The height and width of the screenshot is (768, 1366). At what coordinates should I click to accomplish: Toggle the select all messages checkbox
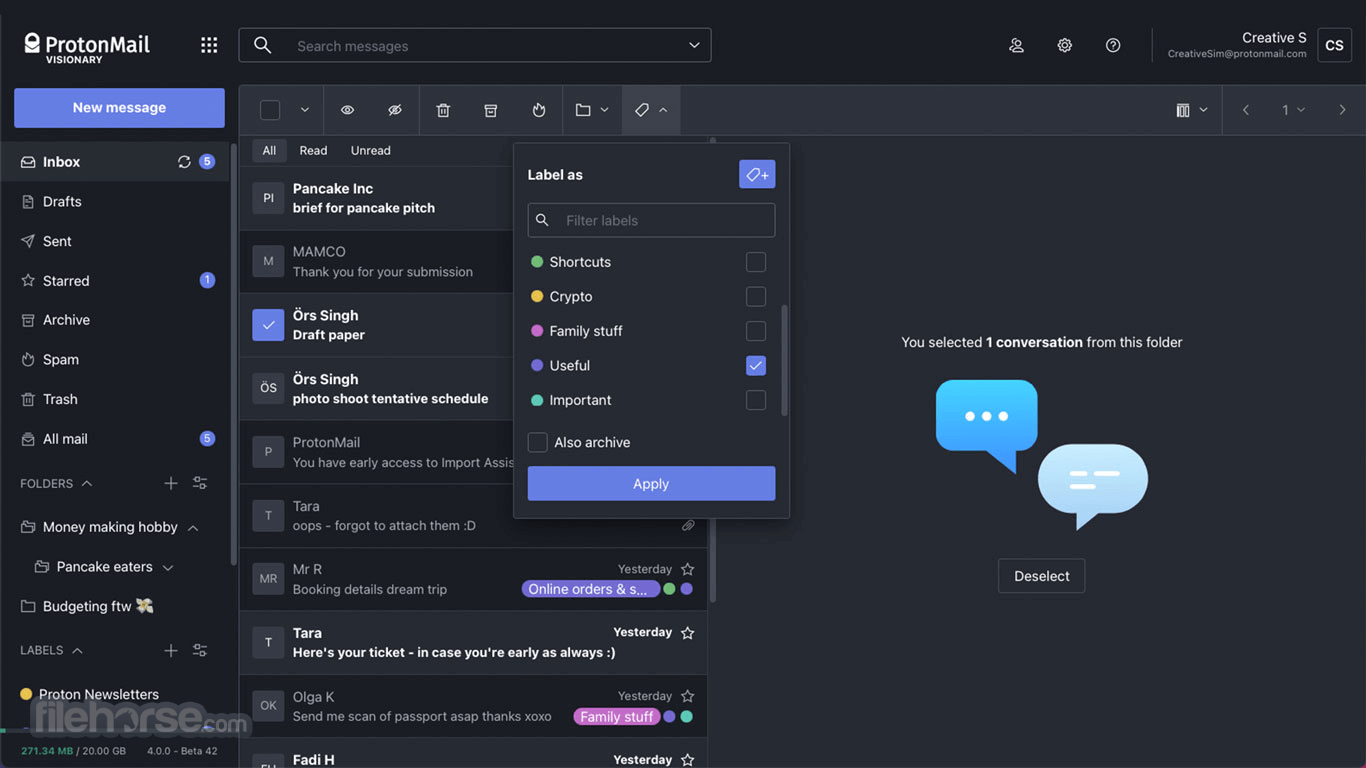(270, 110)
